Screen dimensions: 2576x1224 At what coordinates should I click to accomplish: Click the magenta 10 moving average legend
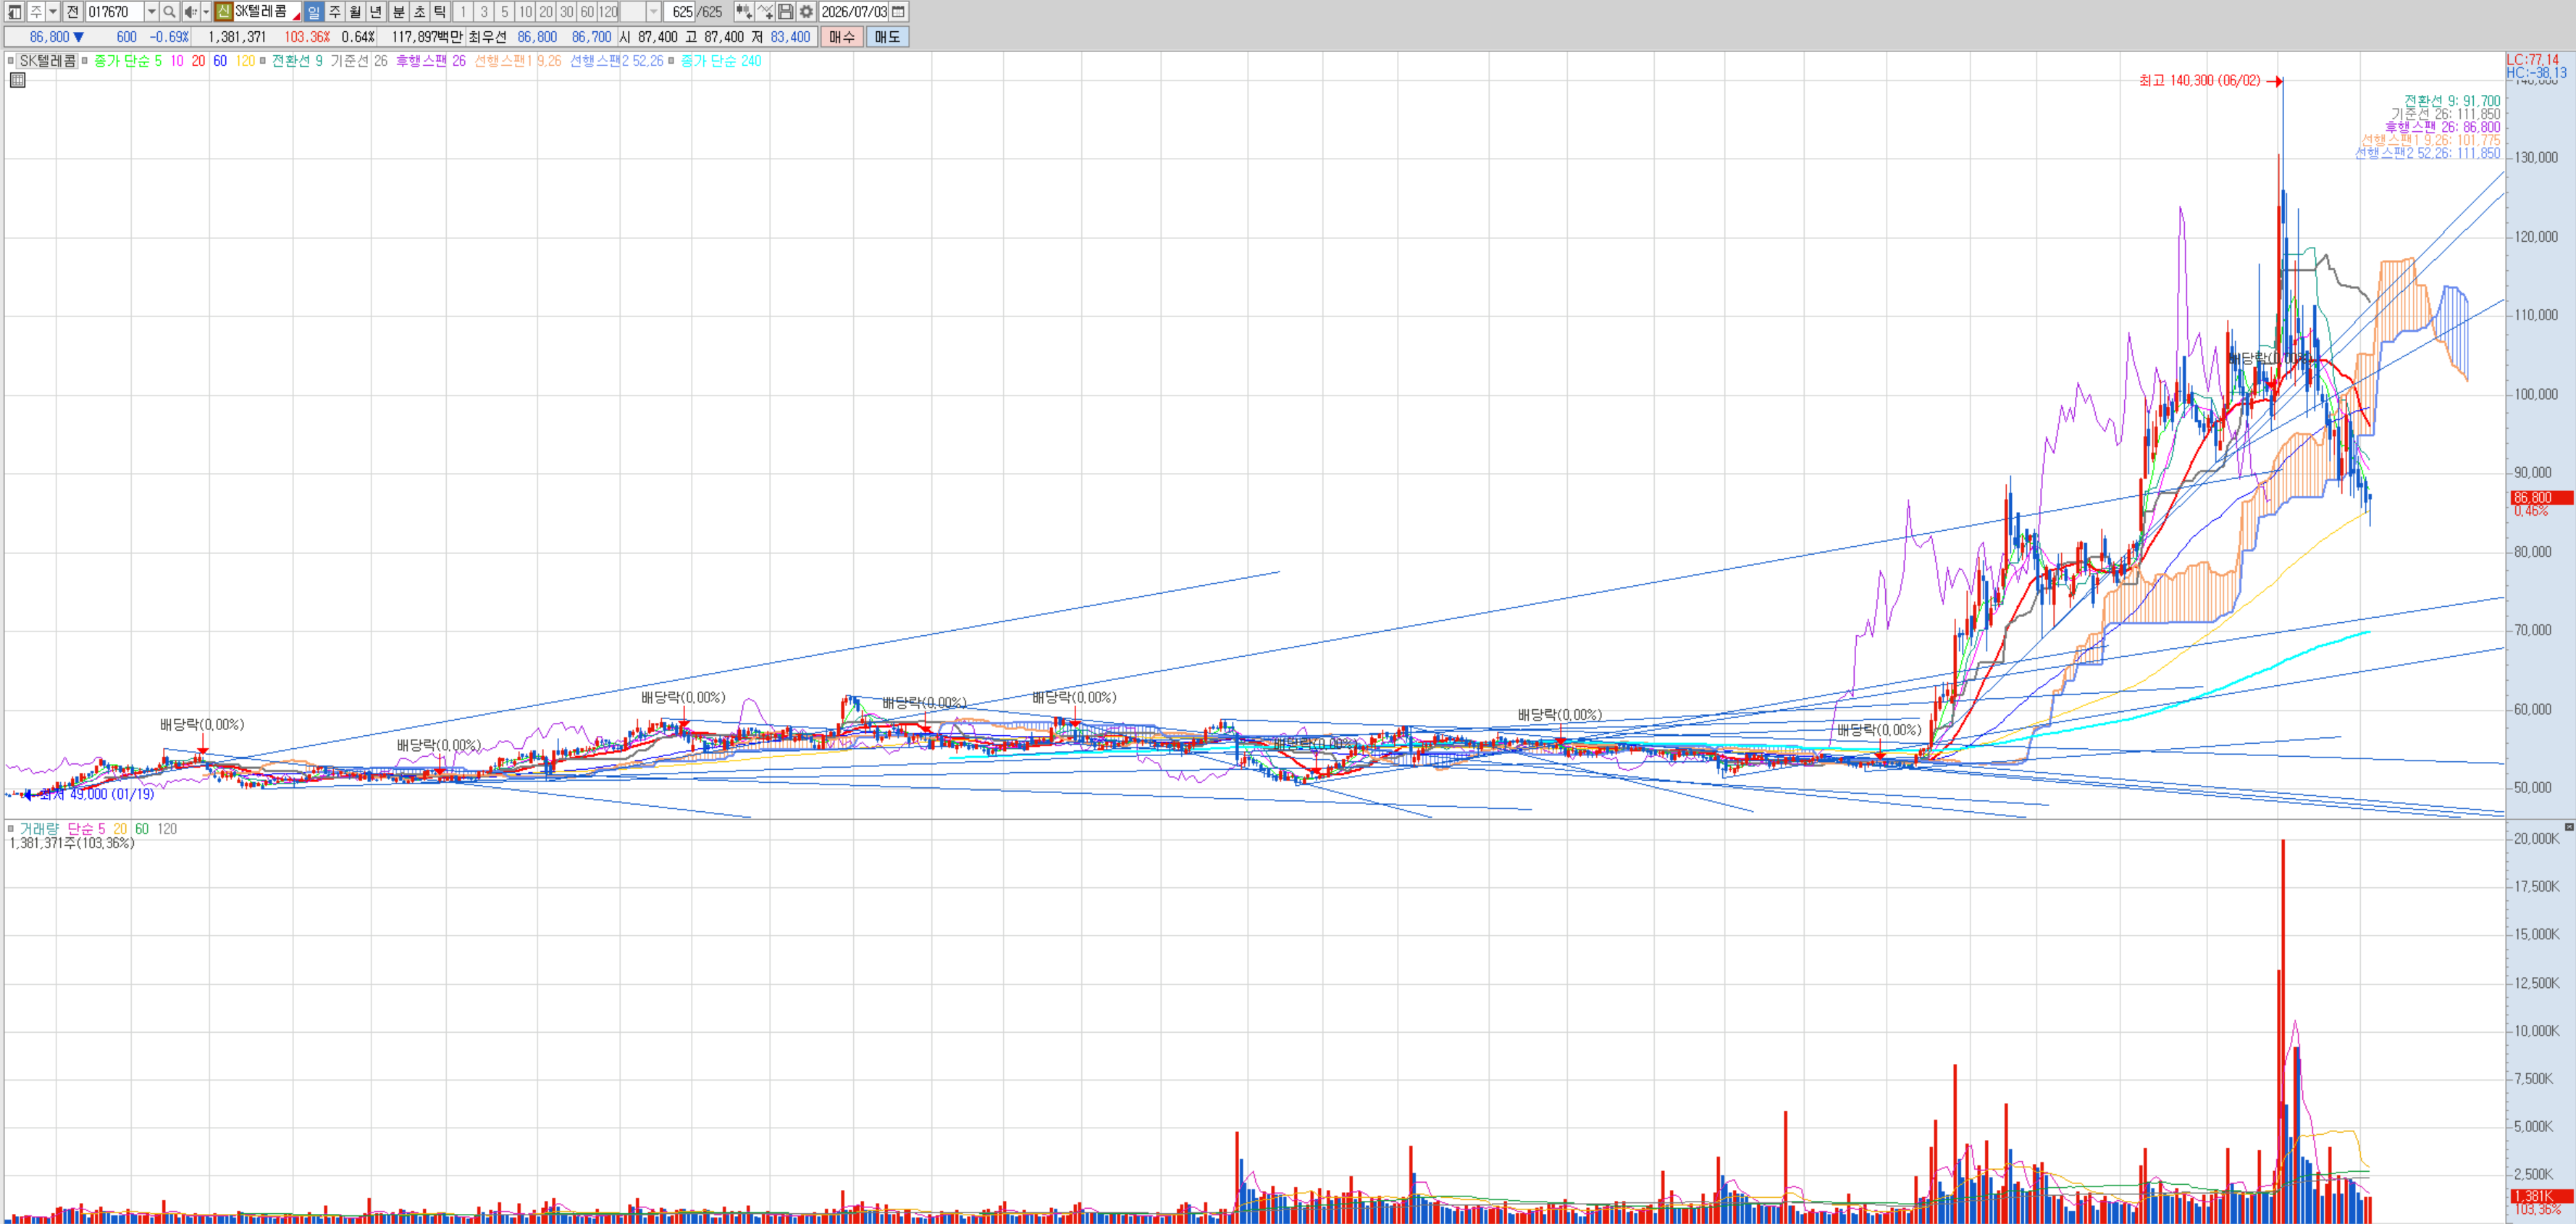pyautogui.click(x=176, y=61)
